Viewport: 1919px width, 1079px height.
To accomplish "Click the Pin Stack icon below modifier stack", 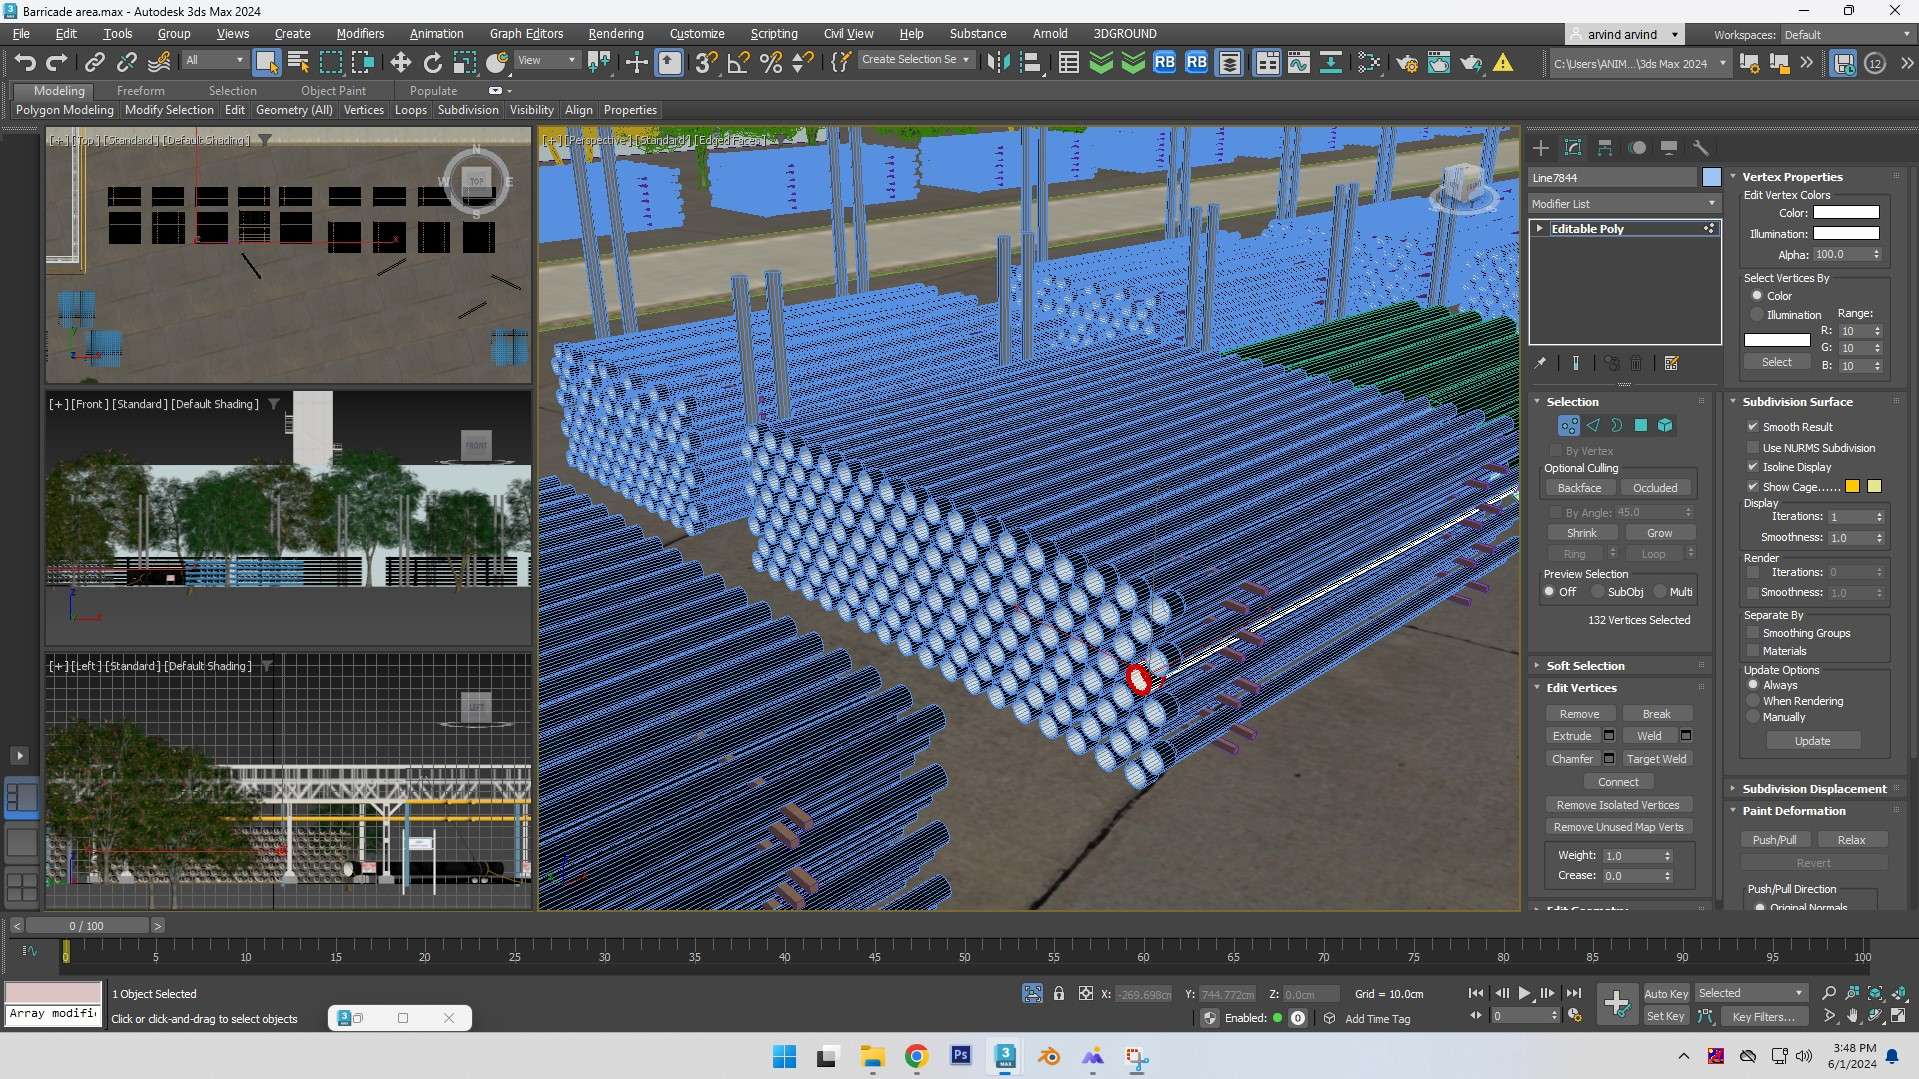I will click(x=1541, y=363).
